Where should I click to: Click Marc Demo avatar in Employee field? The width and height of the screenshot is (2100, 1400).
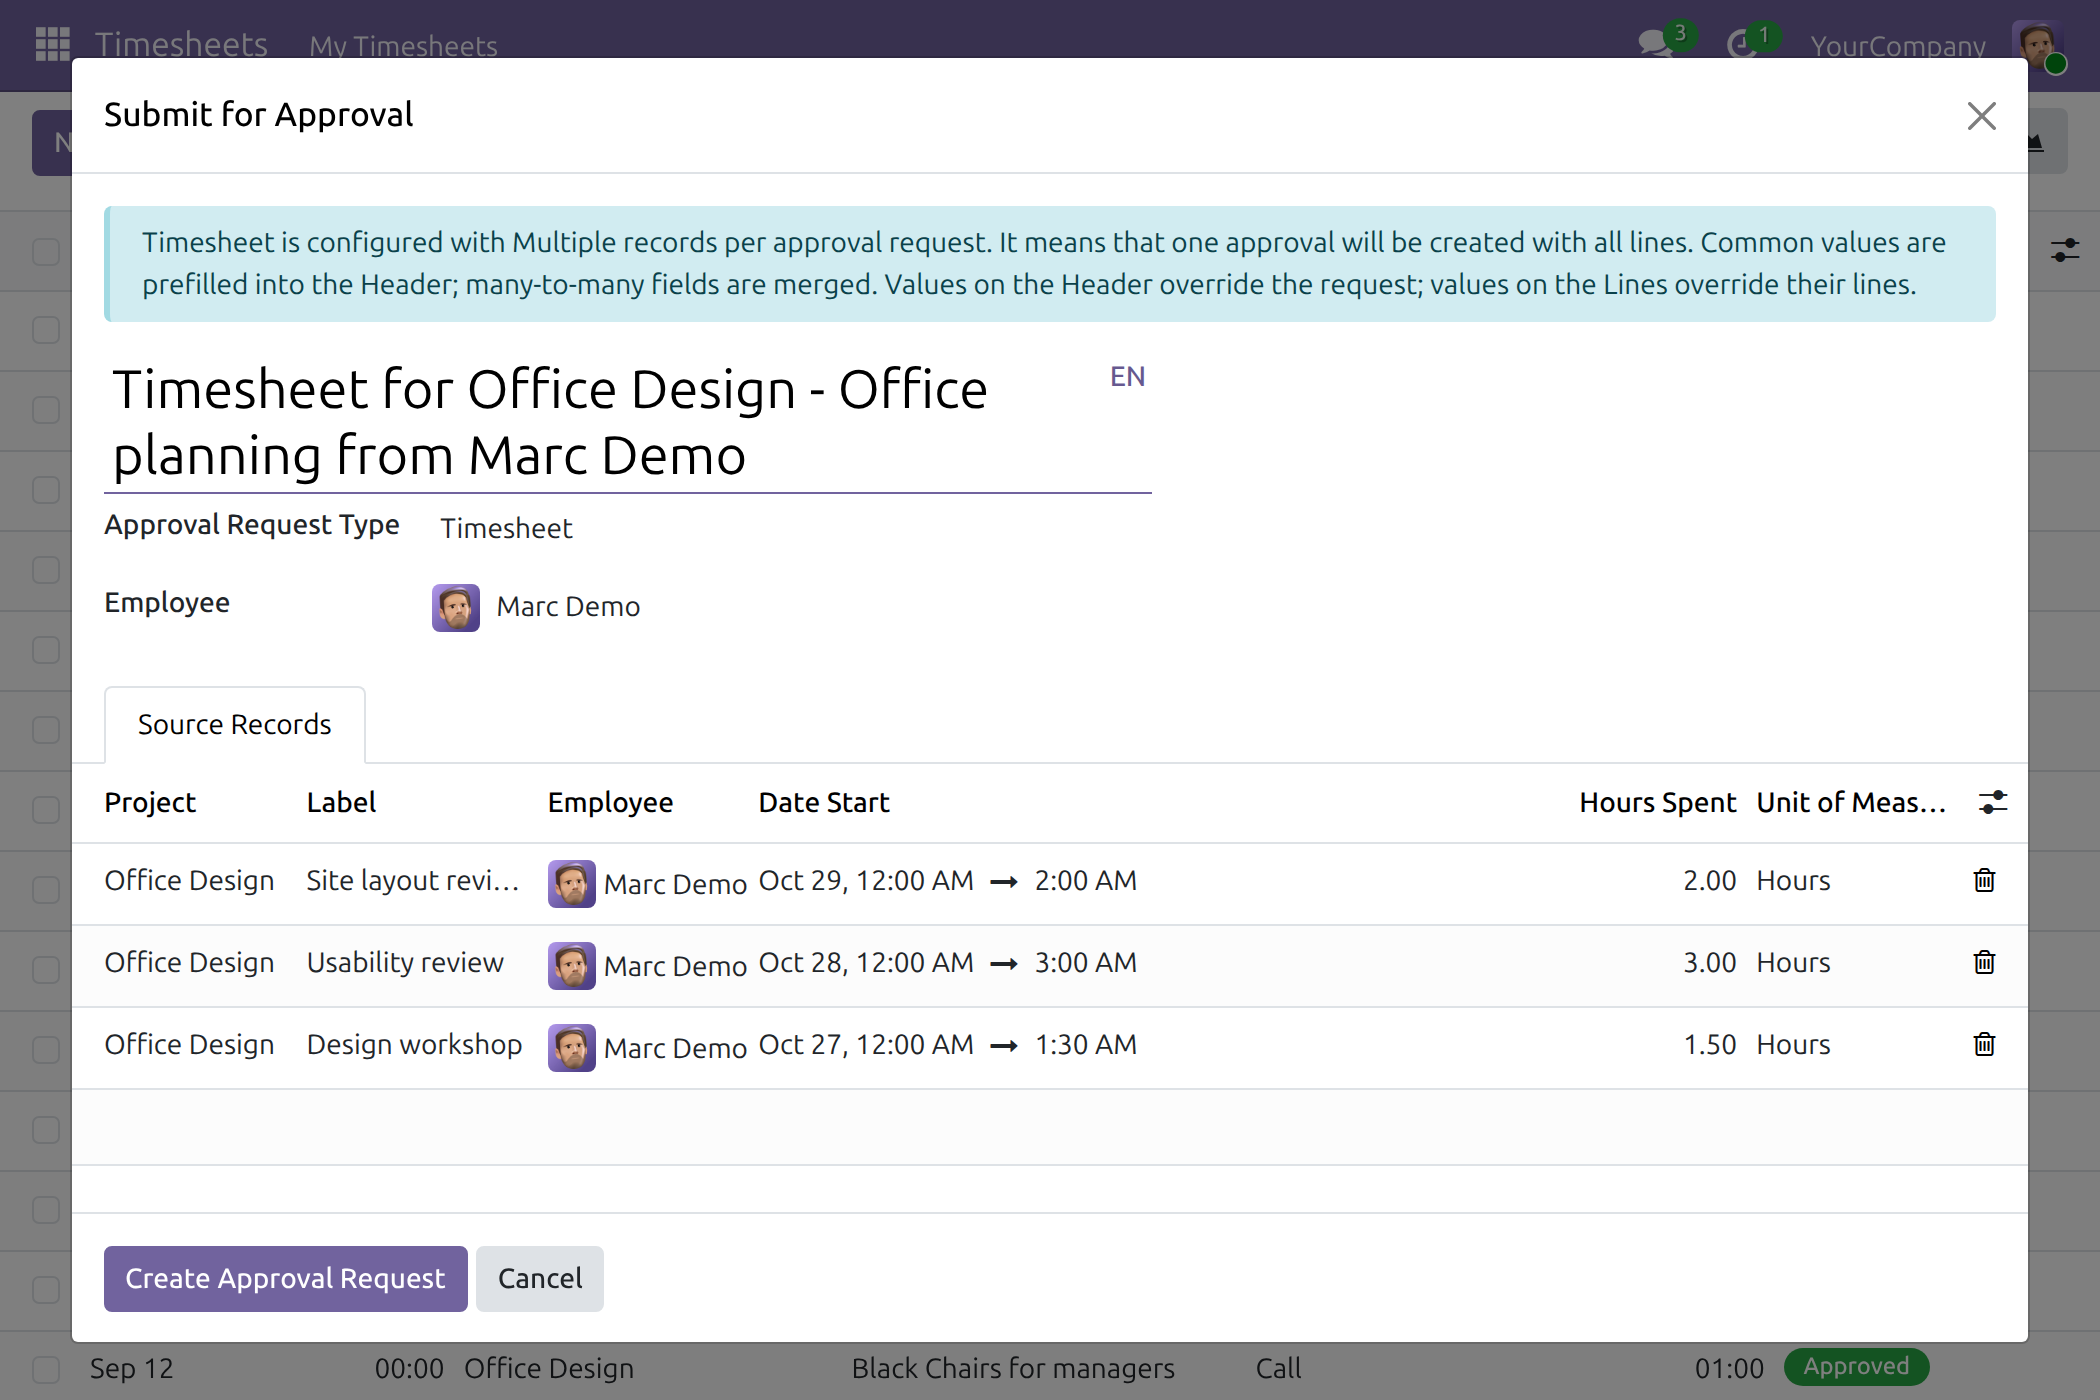(456, 608)
